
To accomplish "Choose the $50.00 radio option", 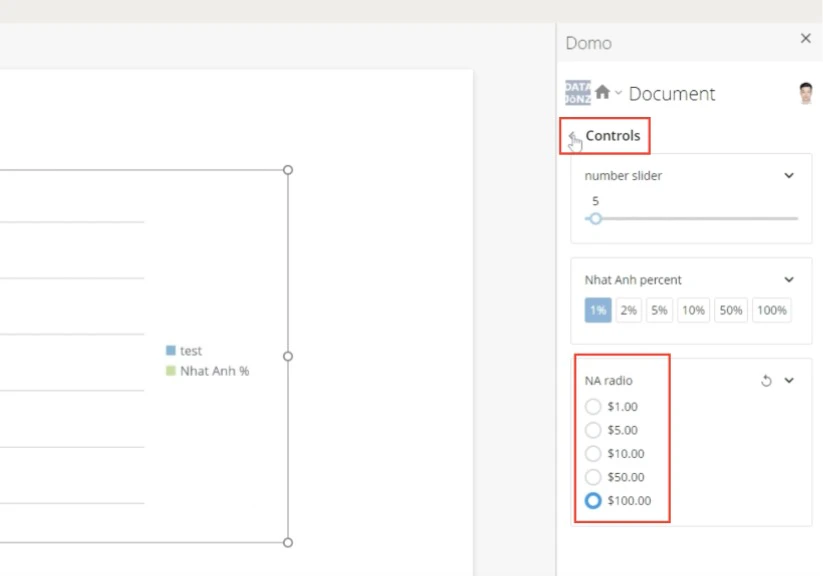I will coord(593,477).
